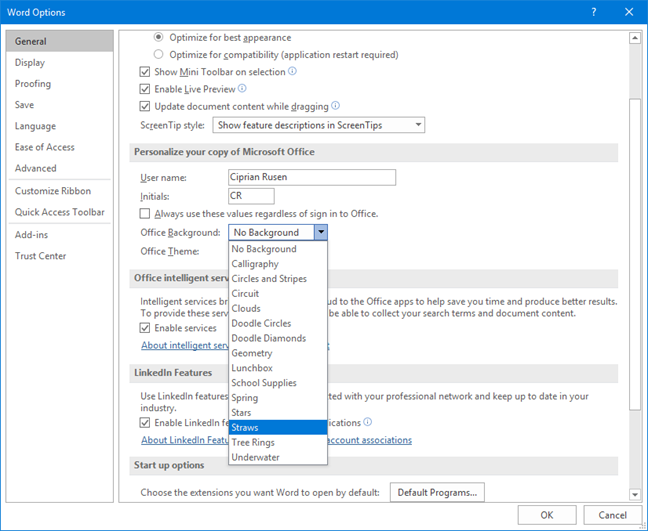Collapse the Office Background dropdown arrow
This screenshot has height=531, width=648.
pyautogui.click(x=321, y=232)
